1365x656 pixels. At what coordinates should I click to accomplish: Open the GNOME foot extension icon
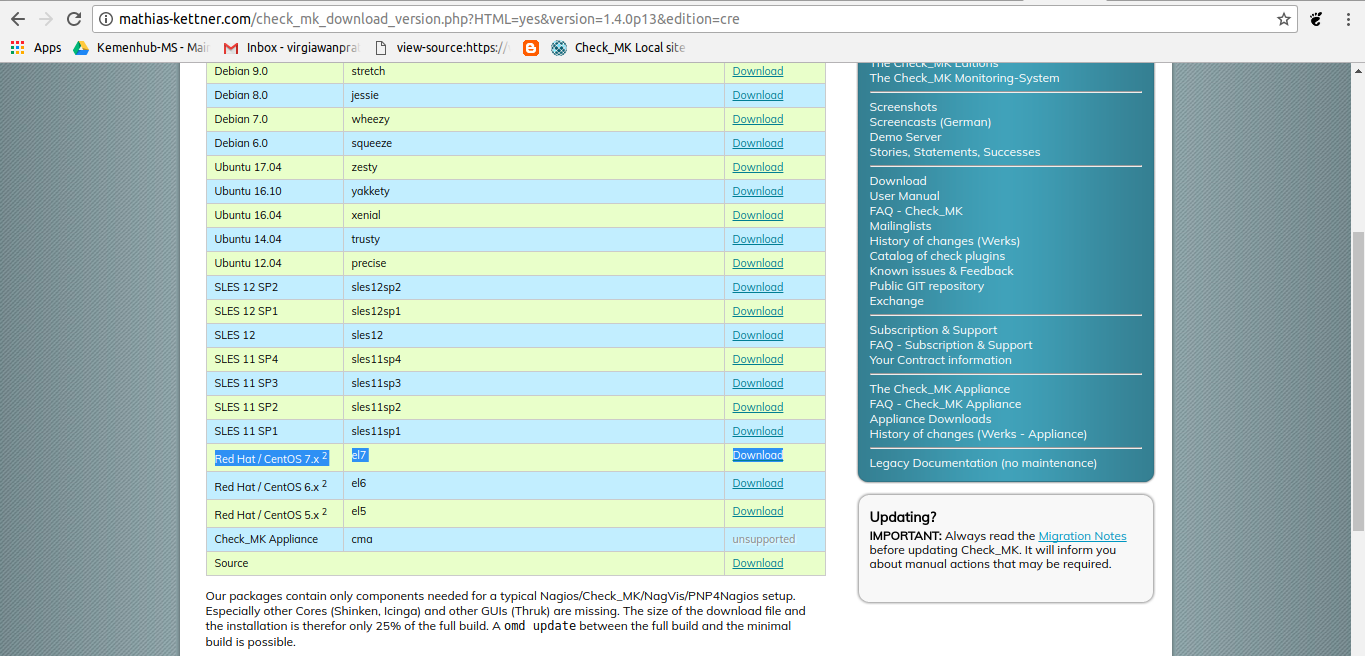[x=1317, y=19]
